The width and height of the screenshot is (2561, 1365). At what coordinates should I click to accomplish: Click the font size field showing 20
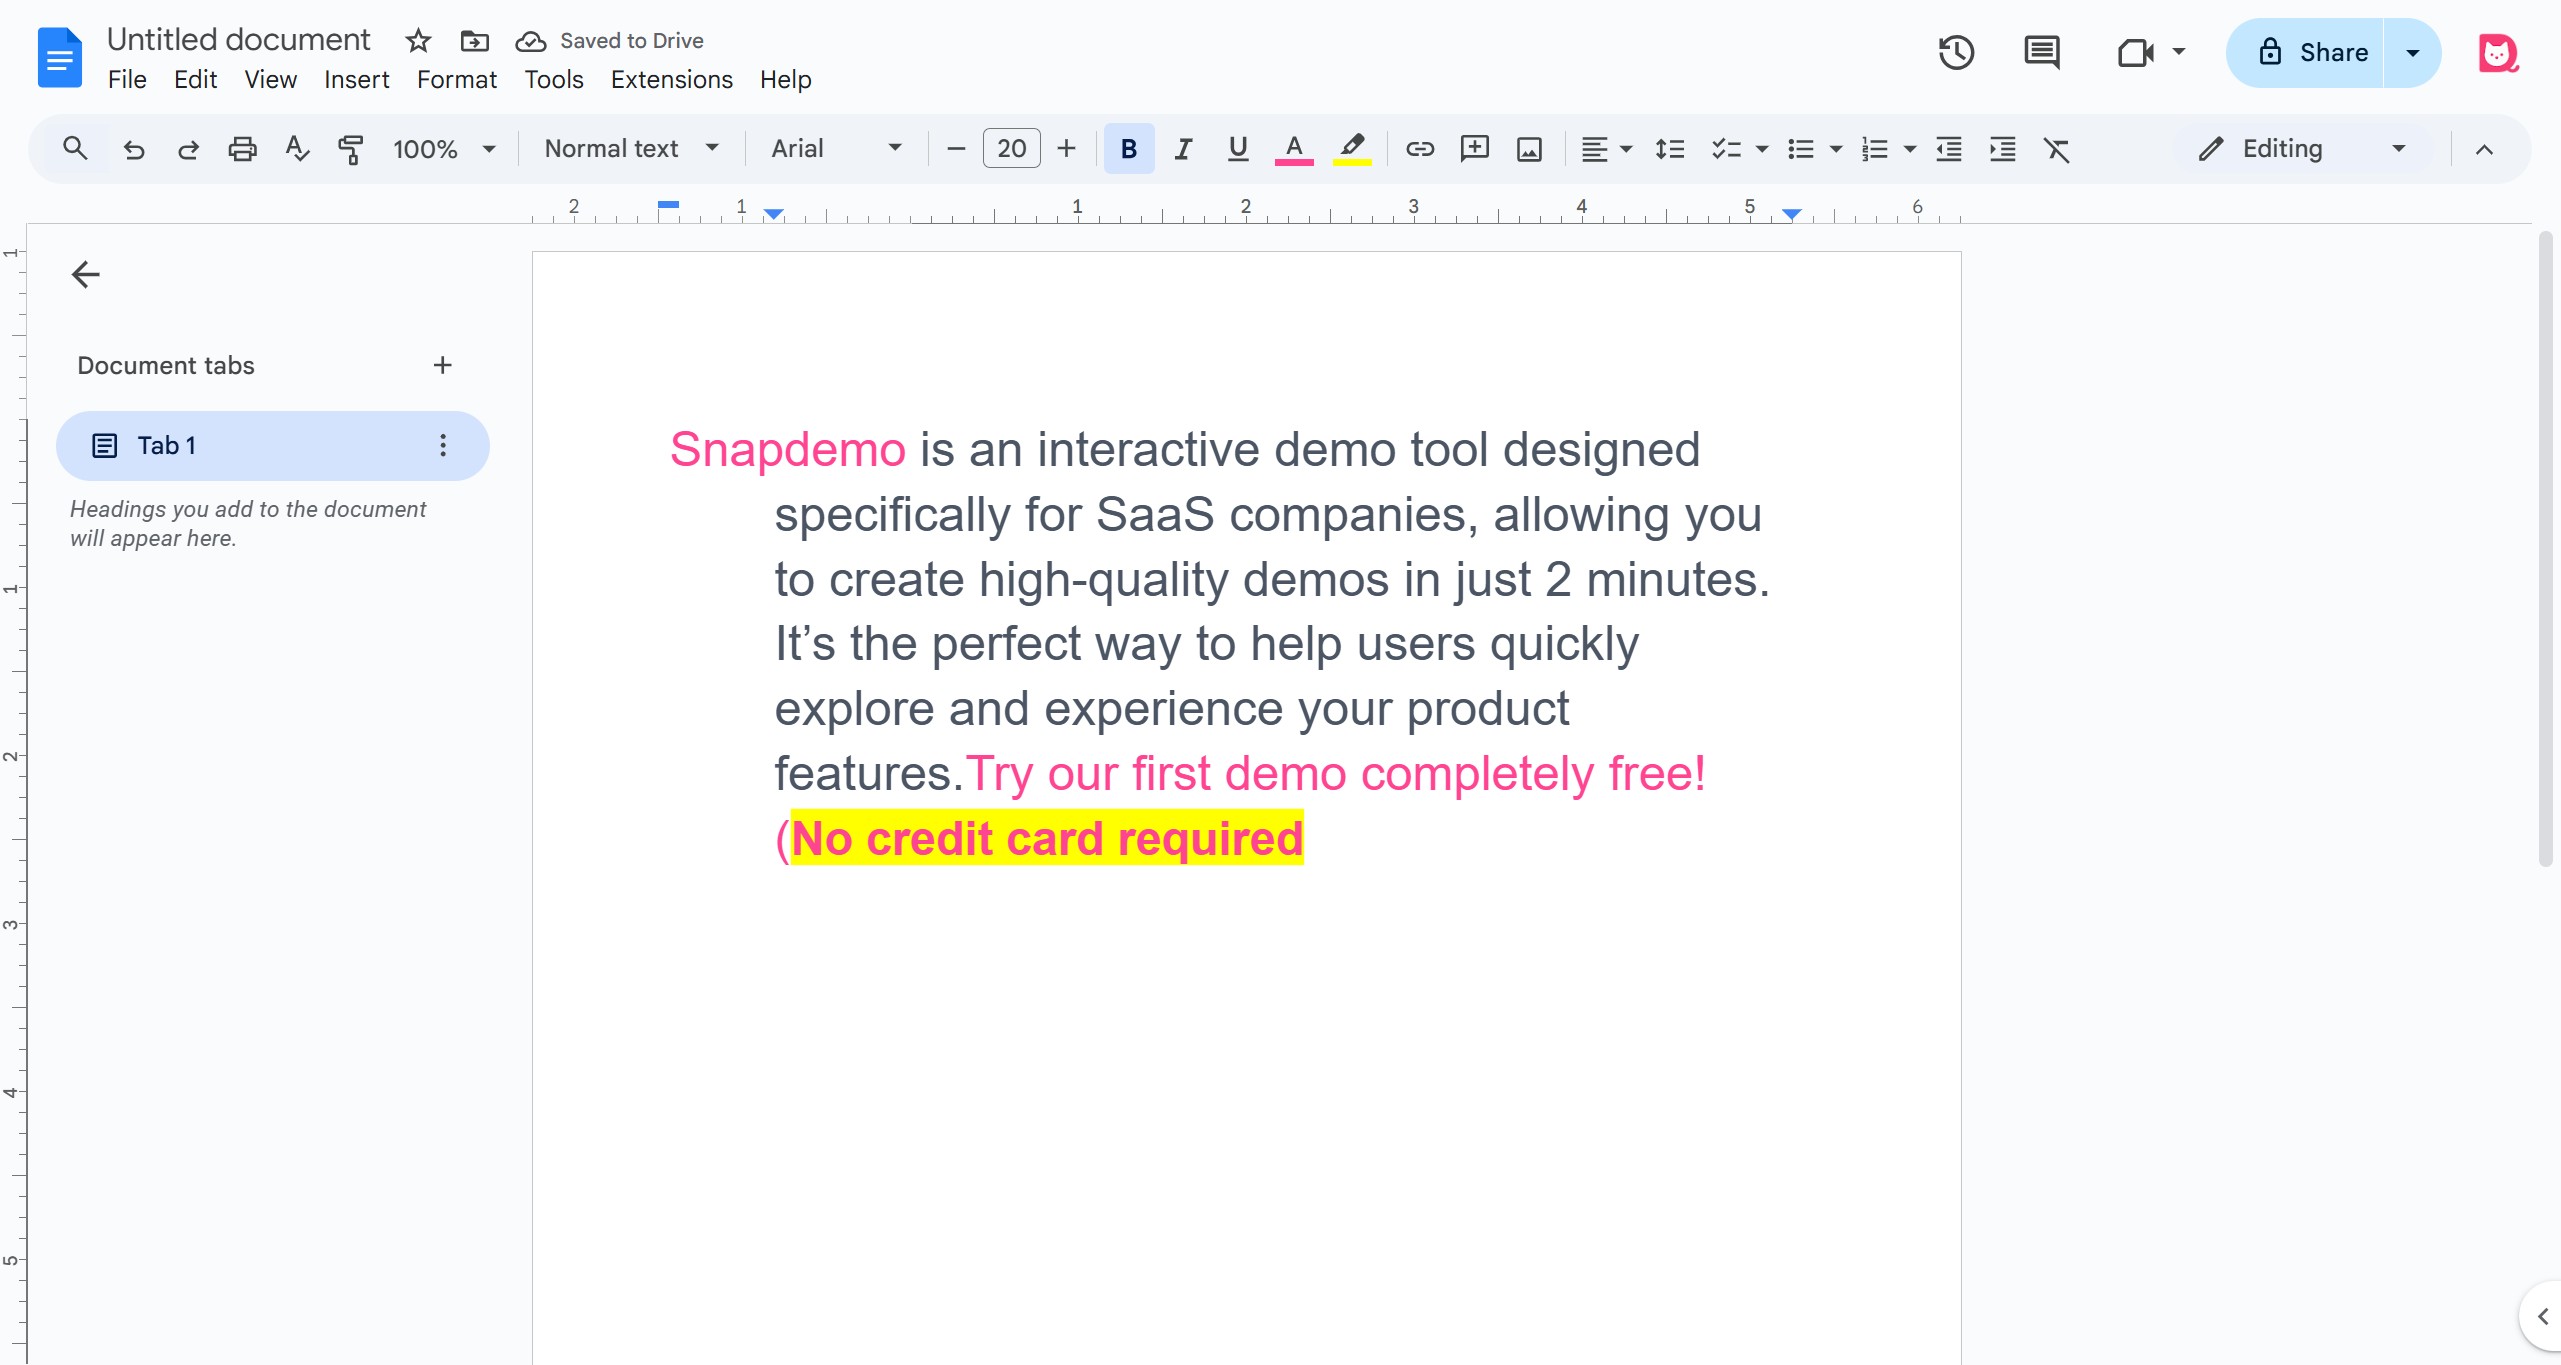click(x=1011, y=149)
